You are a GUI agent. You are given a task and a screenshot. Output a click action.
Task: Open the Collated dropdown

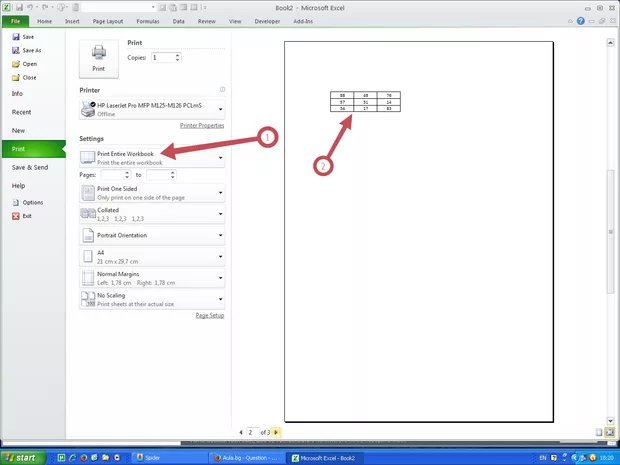(x=152, y=214)
